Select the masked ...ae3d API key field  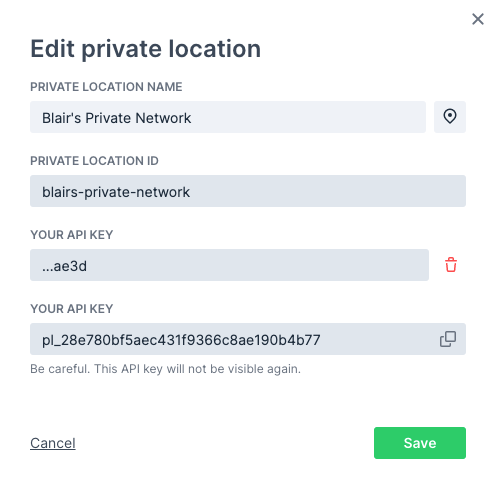point(229,265)
